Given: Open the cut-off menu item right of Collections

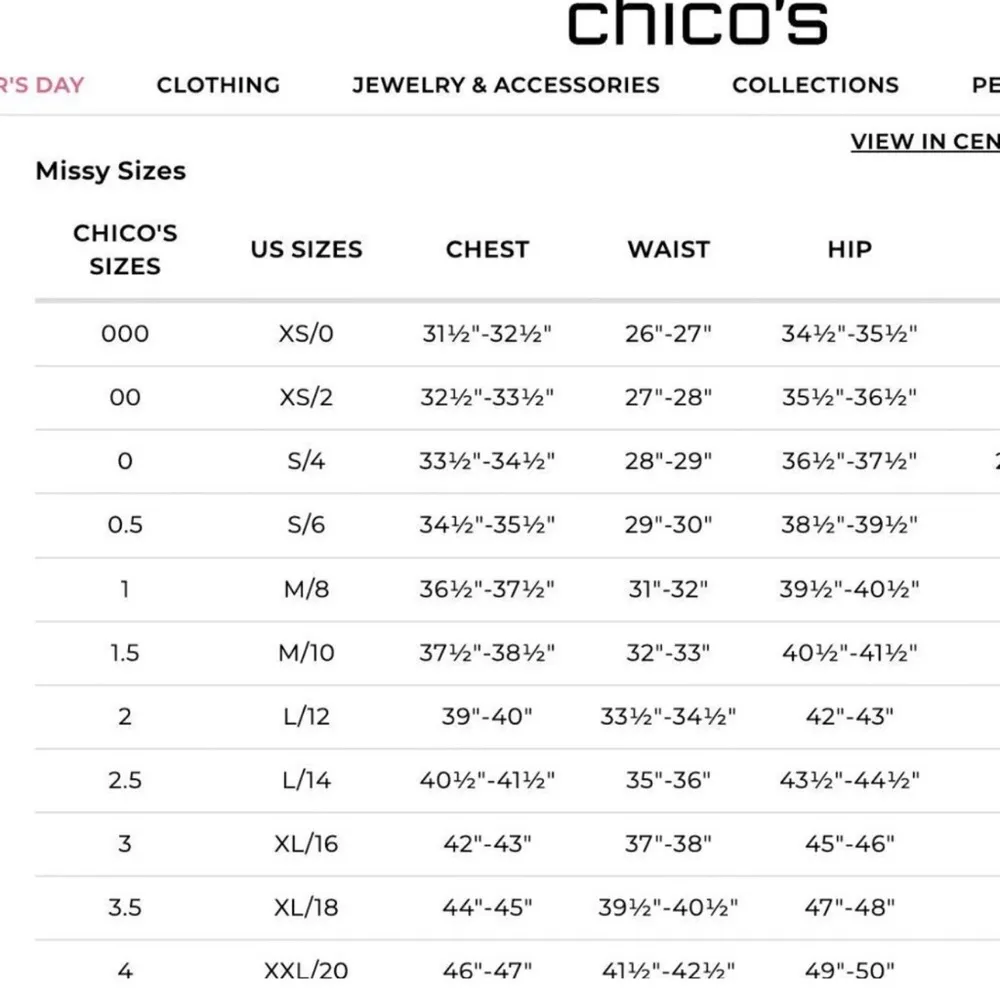Looking at the screenshot, I should click(985, 85).
